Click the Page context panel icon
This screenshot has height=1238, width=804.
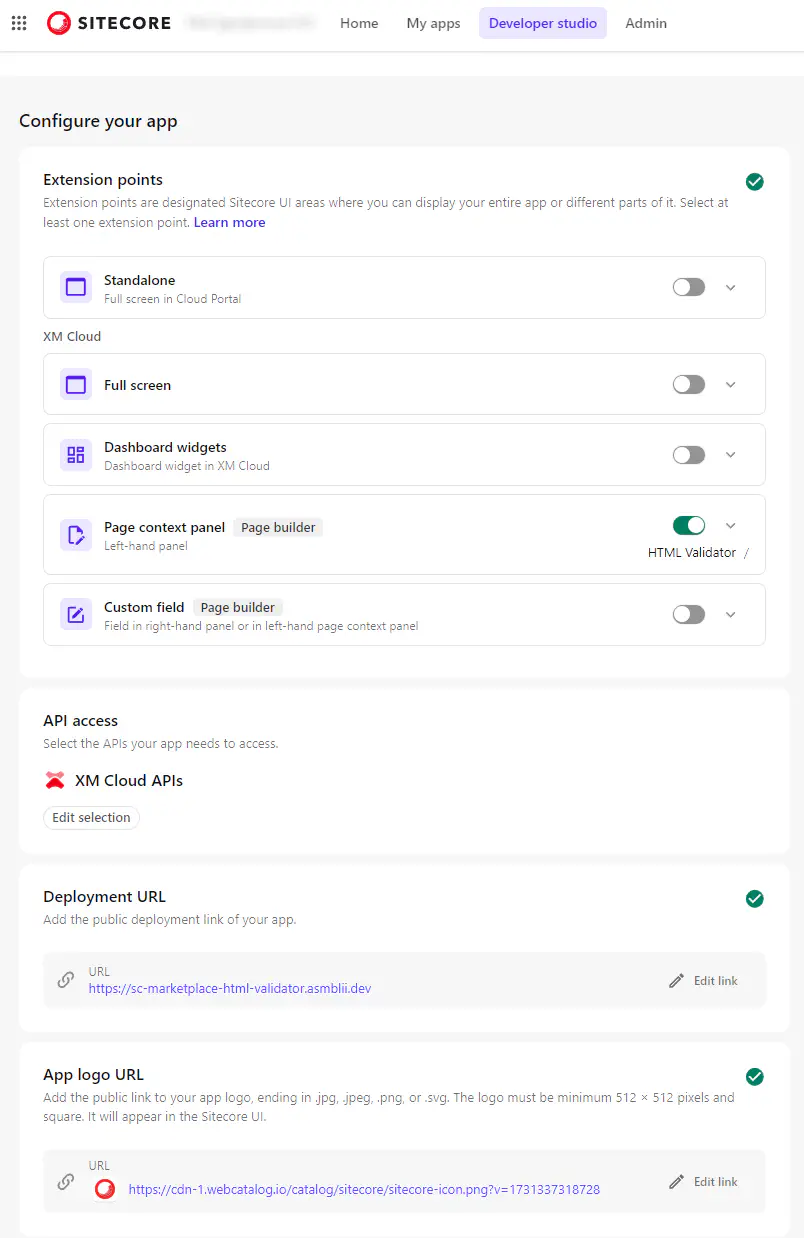75,535
